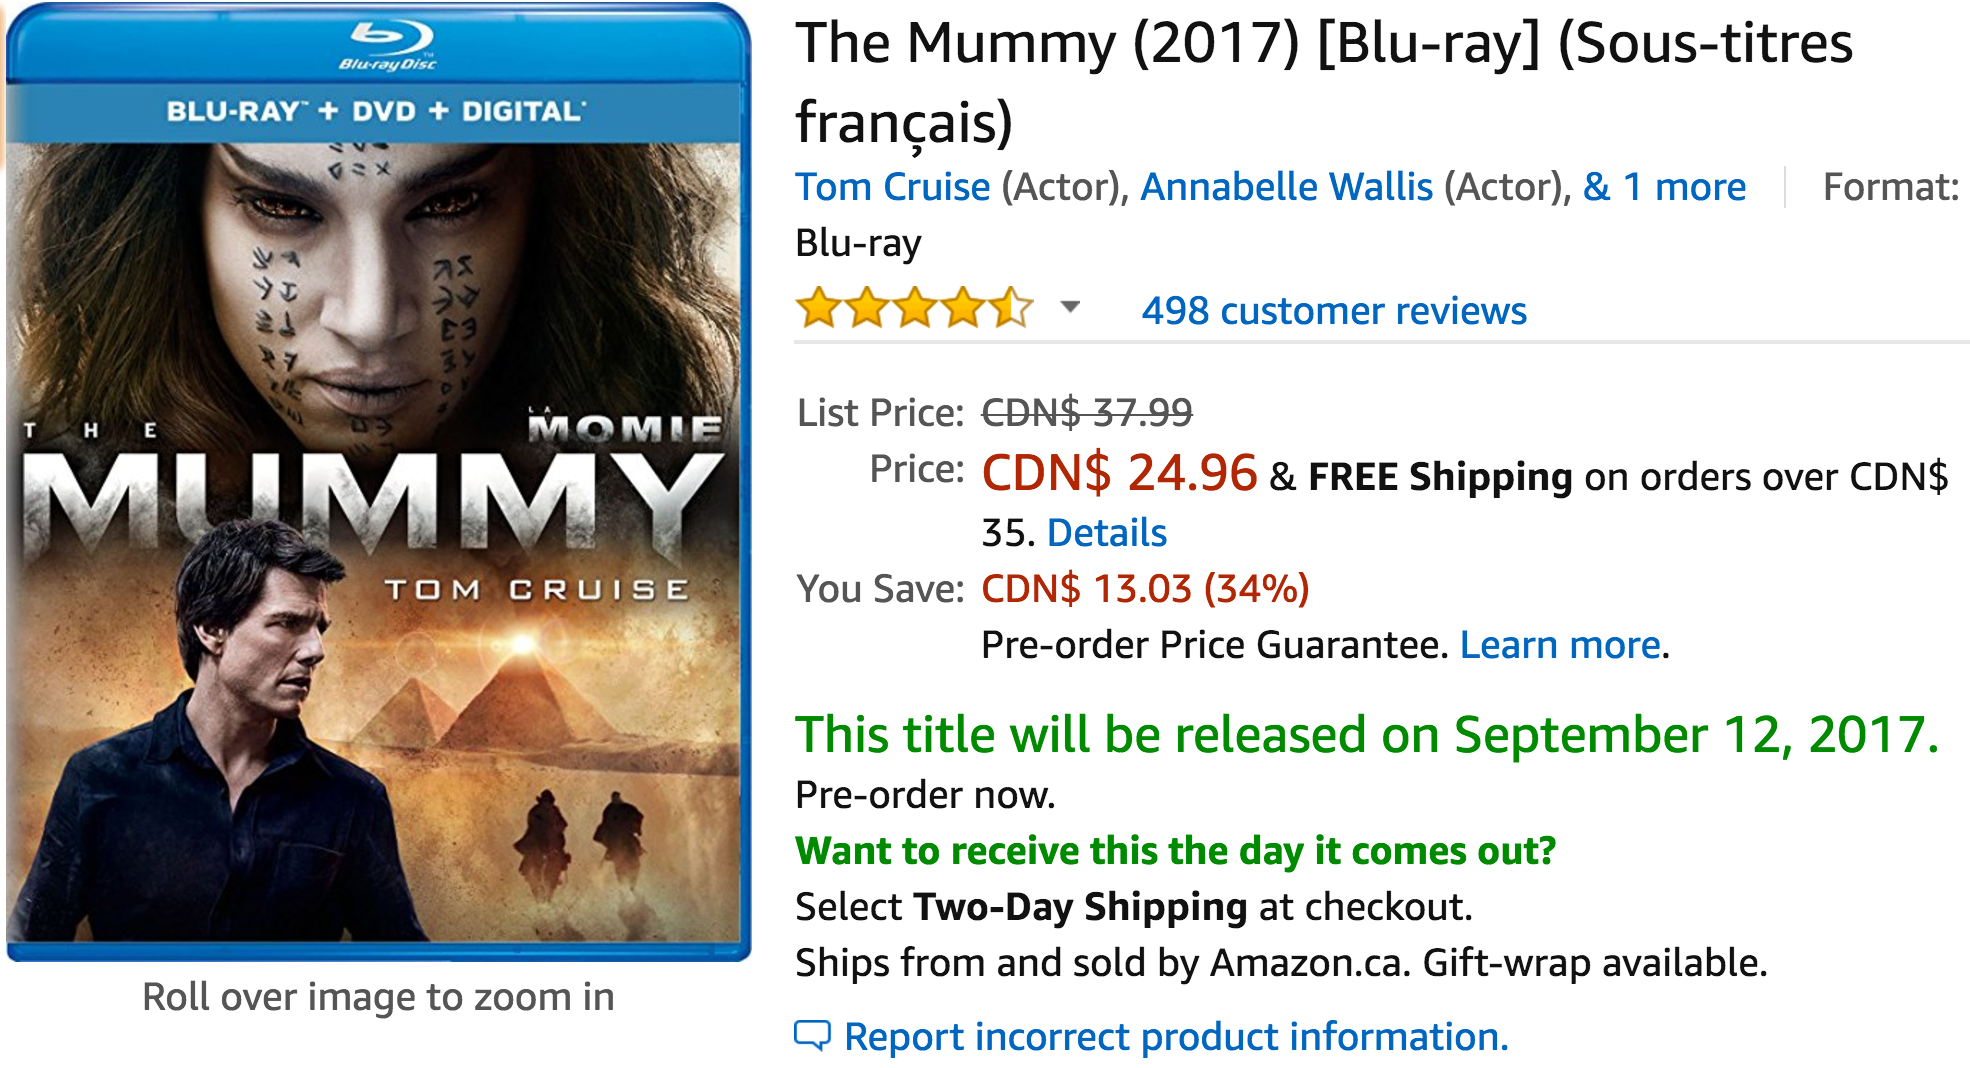
Task: Open the Tom Cruise actor link
Action: [x=892, y=187]
